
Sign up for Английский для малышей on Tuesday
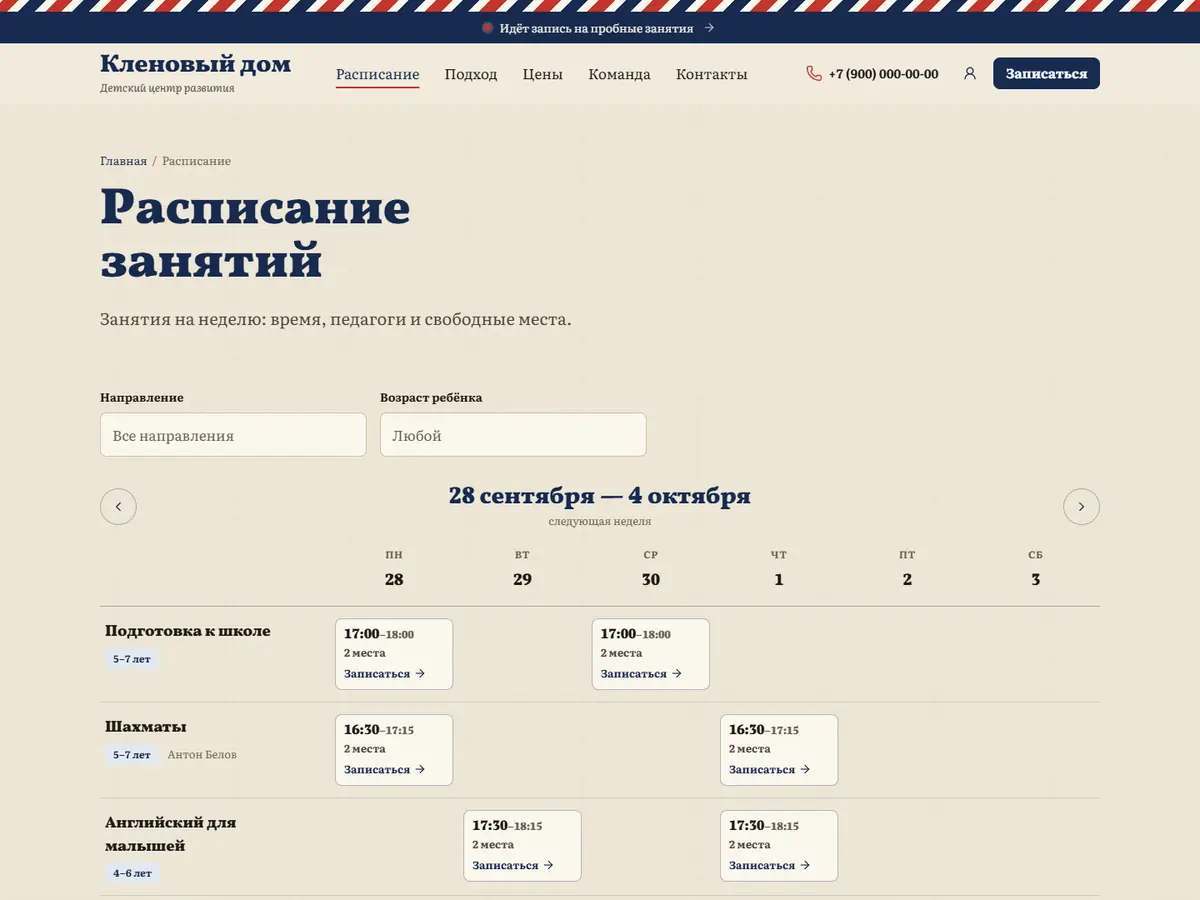(513, 866)
